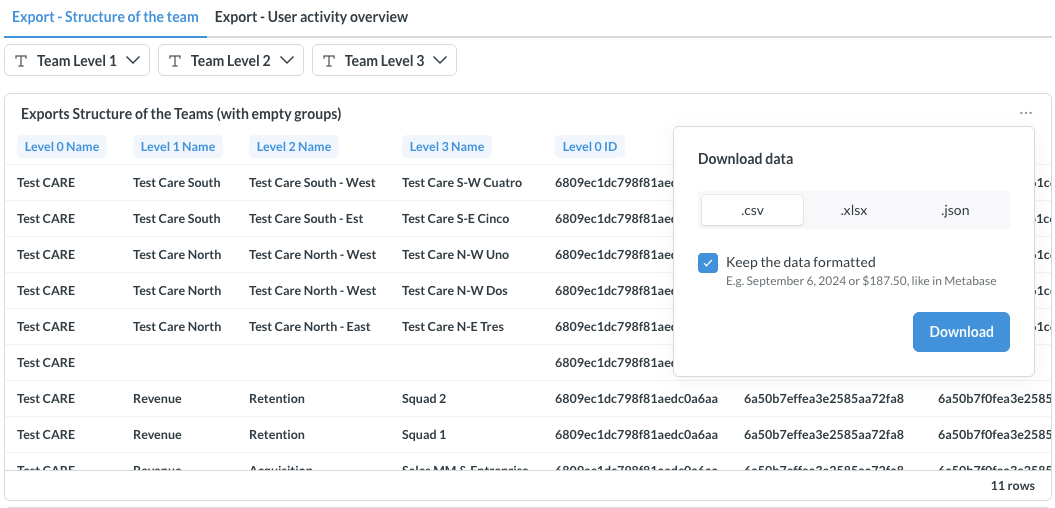Image resolution: width=1055 pixels, height=508 pixels.
Task: Select cell Test Care S-E Cinco
Action: [456, 219]
